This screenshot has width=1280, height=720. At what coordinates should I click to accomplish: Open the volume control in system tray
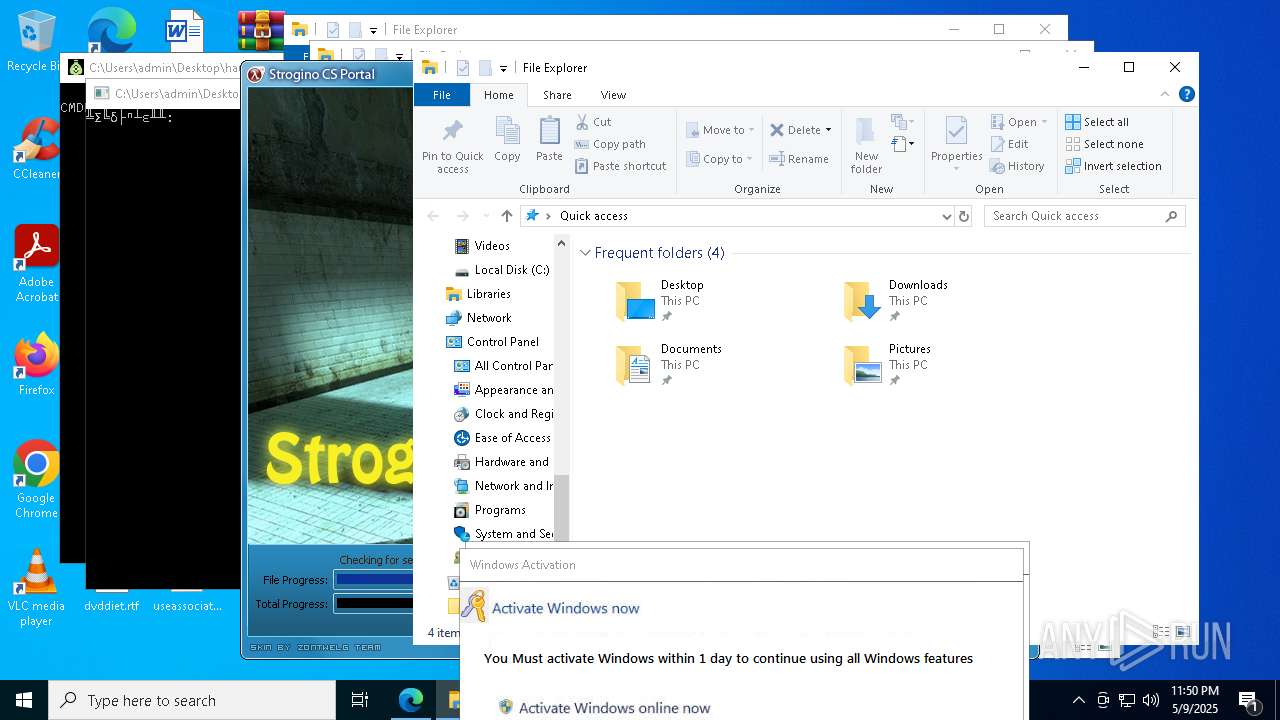click(x=1150, y=700)
